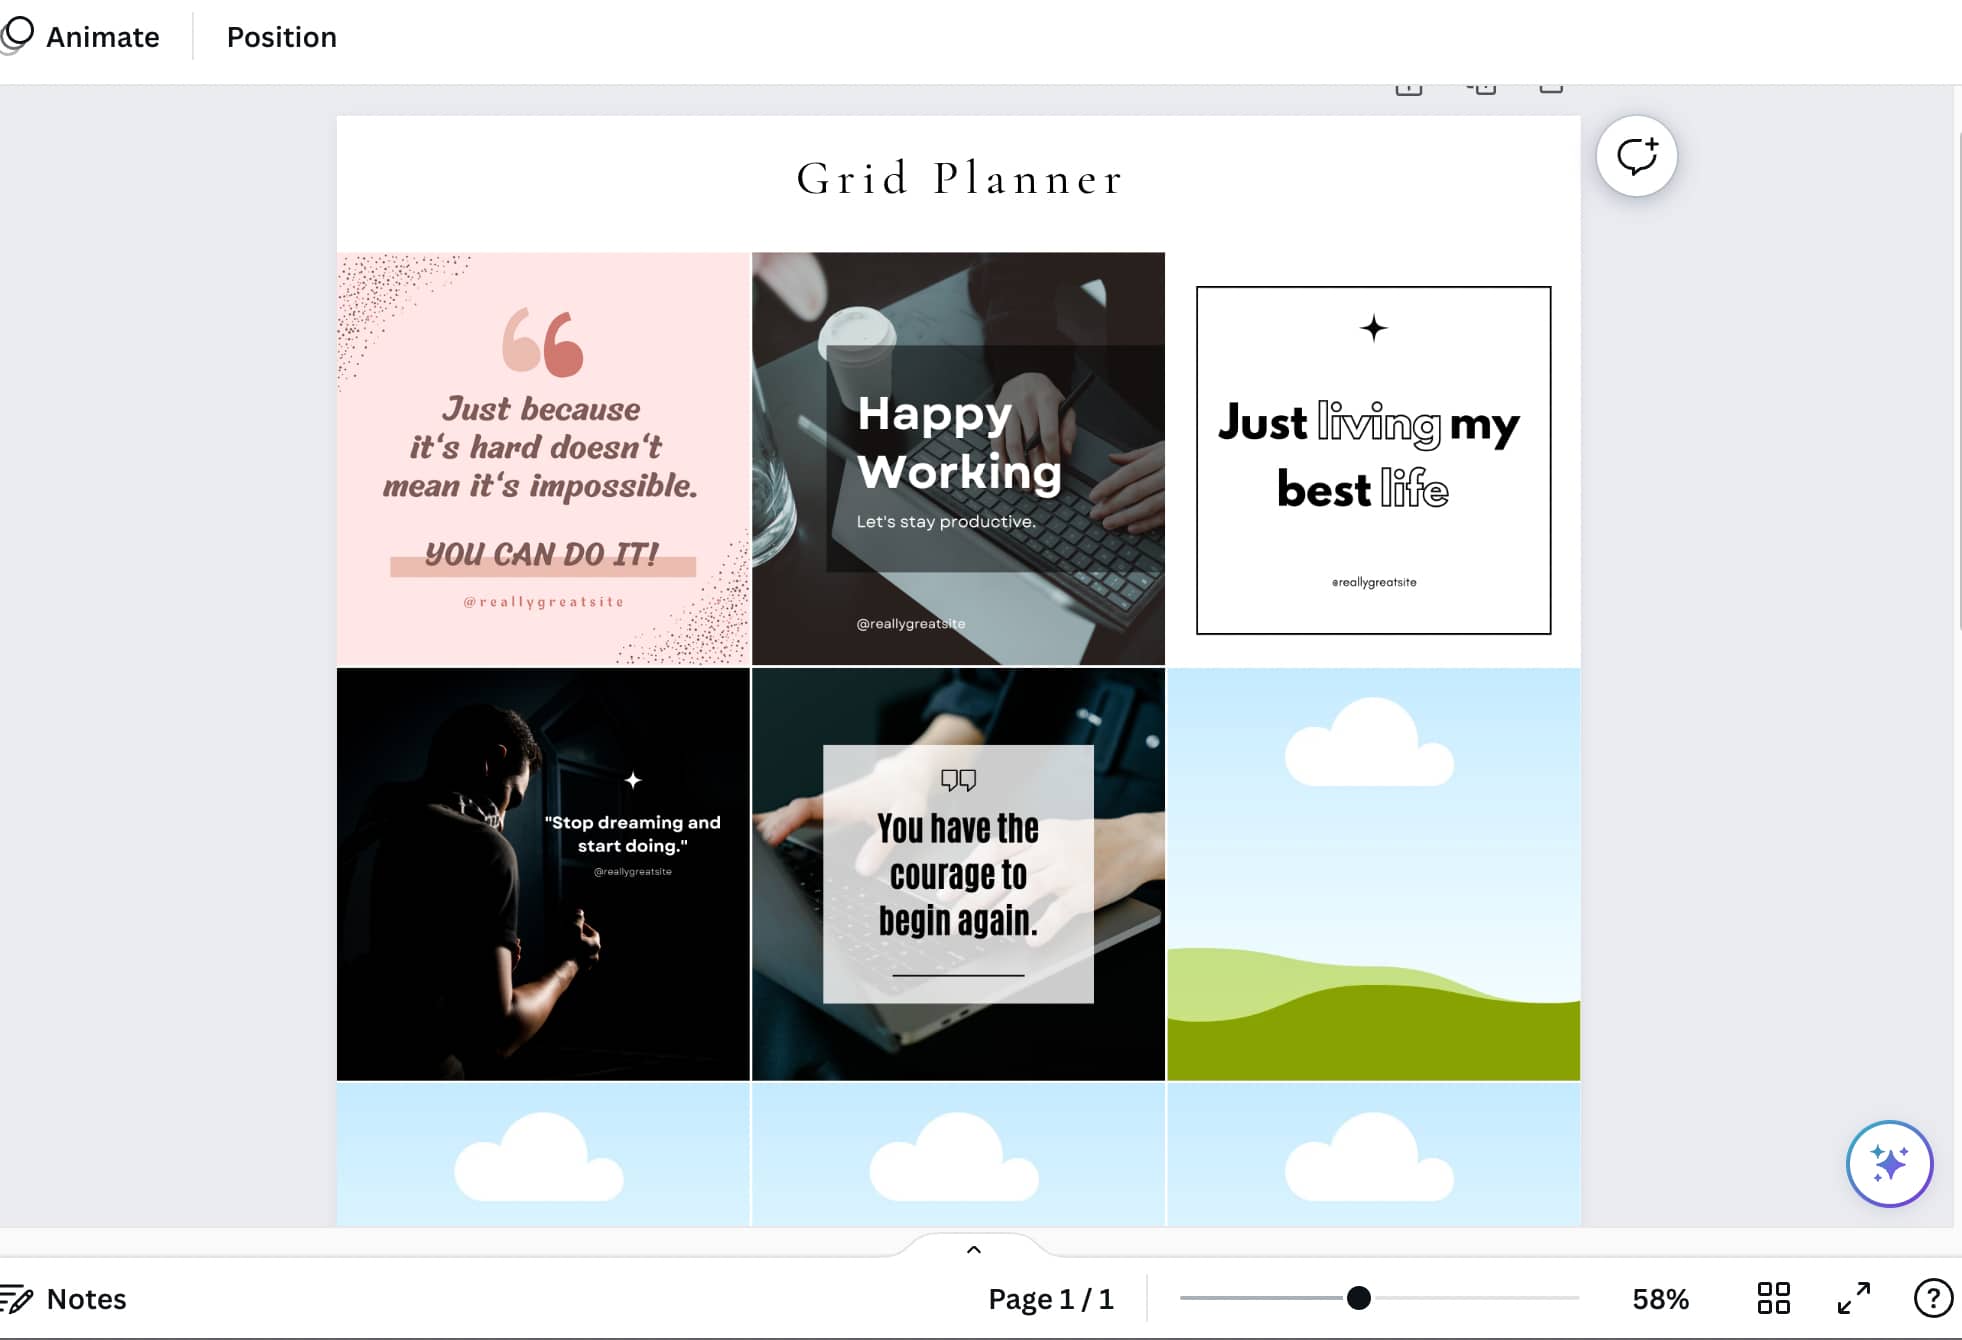Click the quotation mark graphic on pink tile

tap(542, 342)
